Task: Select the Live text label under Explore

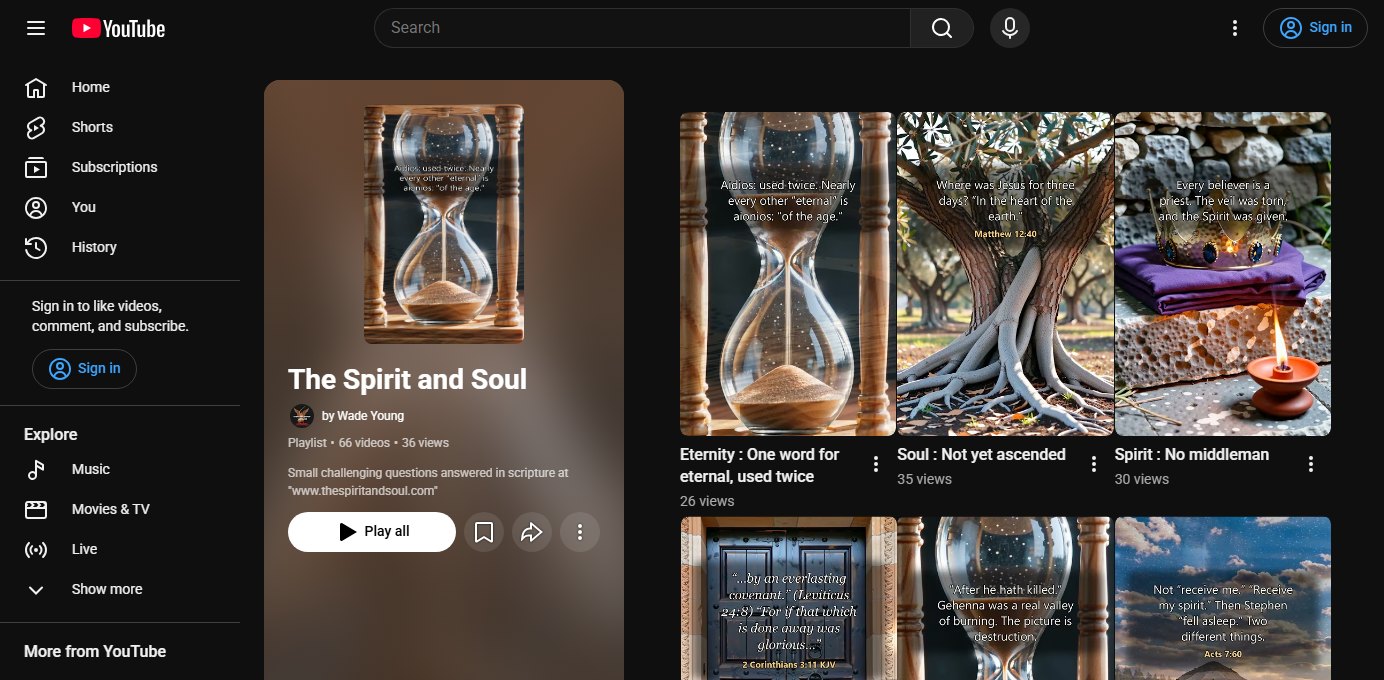Action: [x=85, y=549]
